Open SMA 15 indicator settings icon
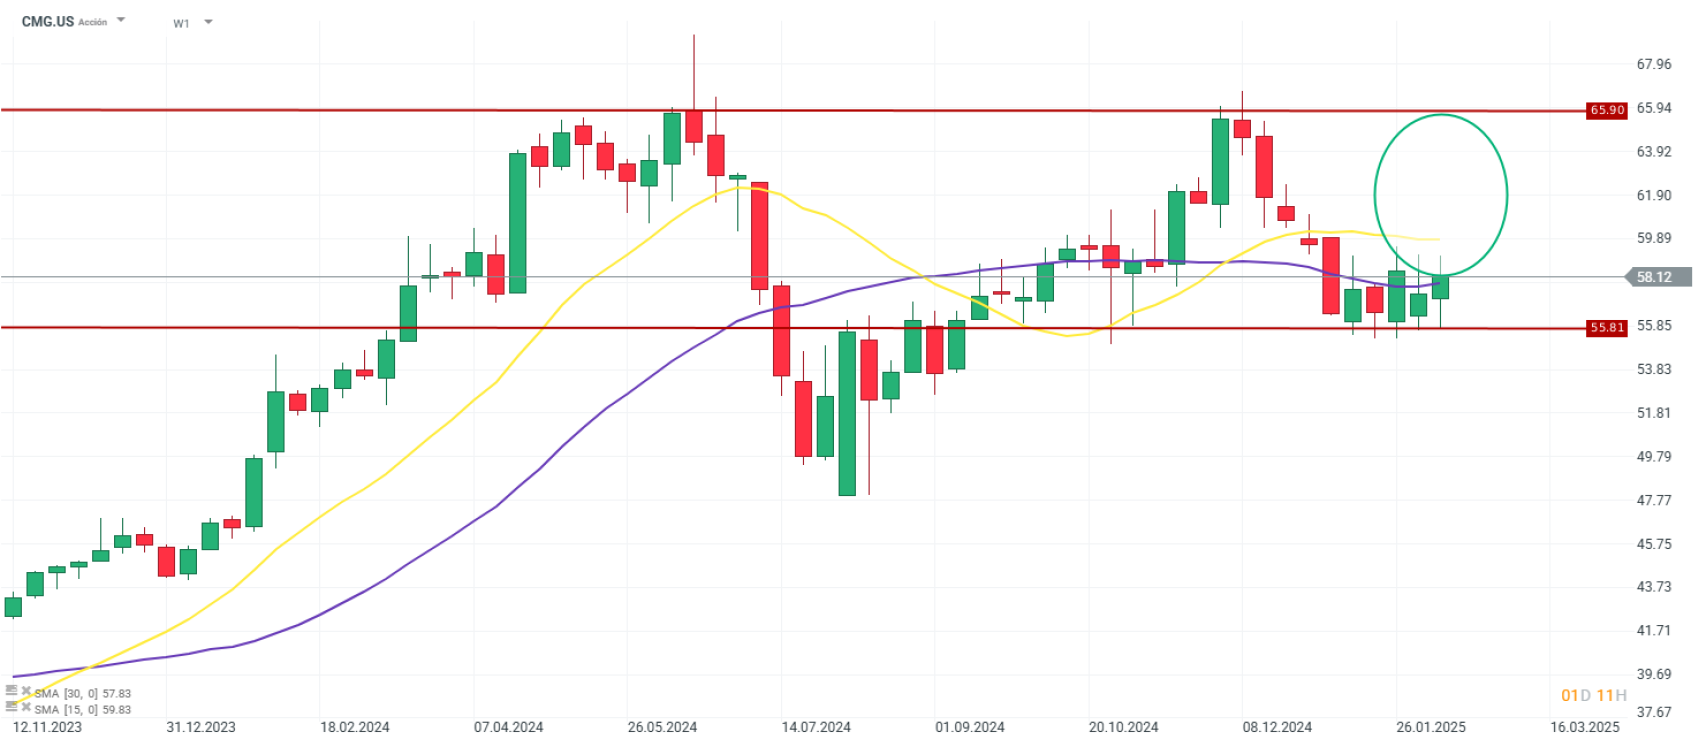The image size is (1706, 747). 11,707
